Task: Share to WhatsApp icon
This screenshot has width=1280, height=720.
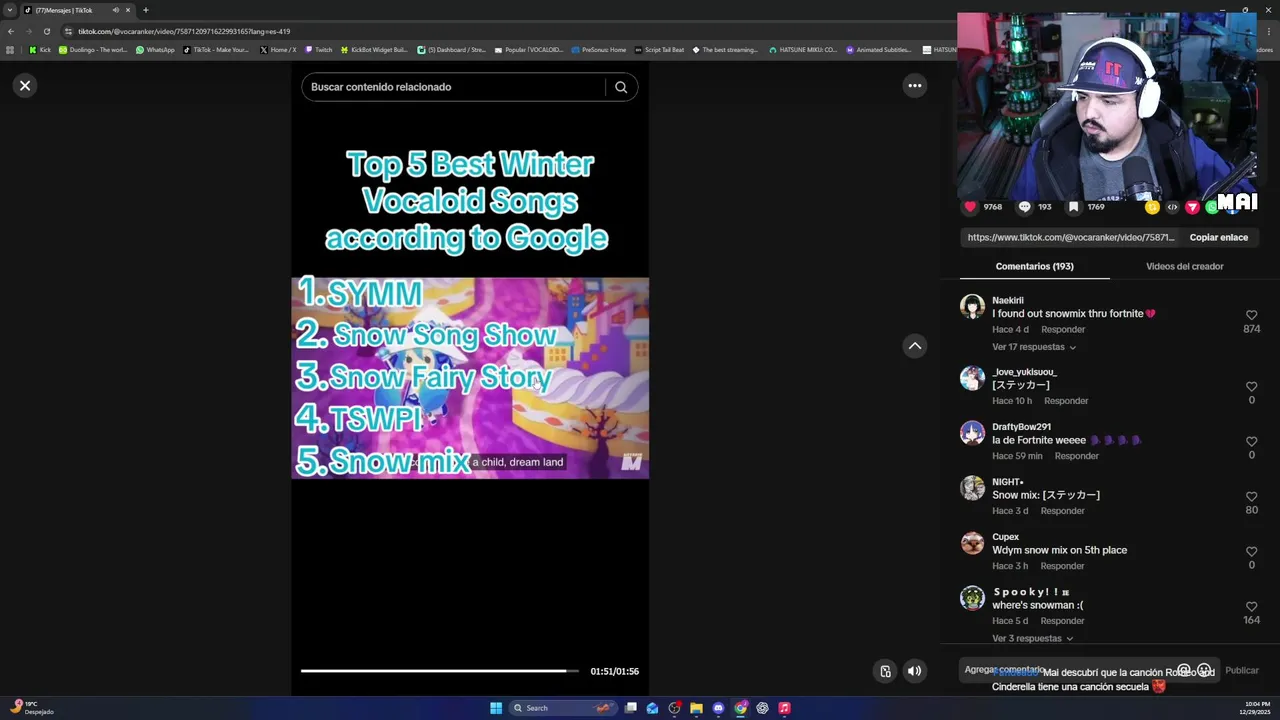Action: point(1211,207)
